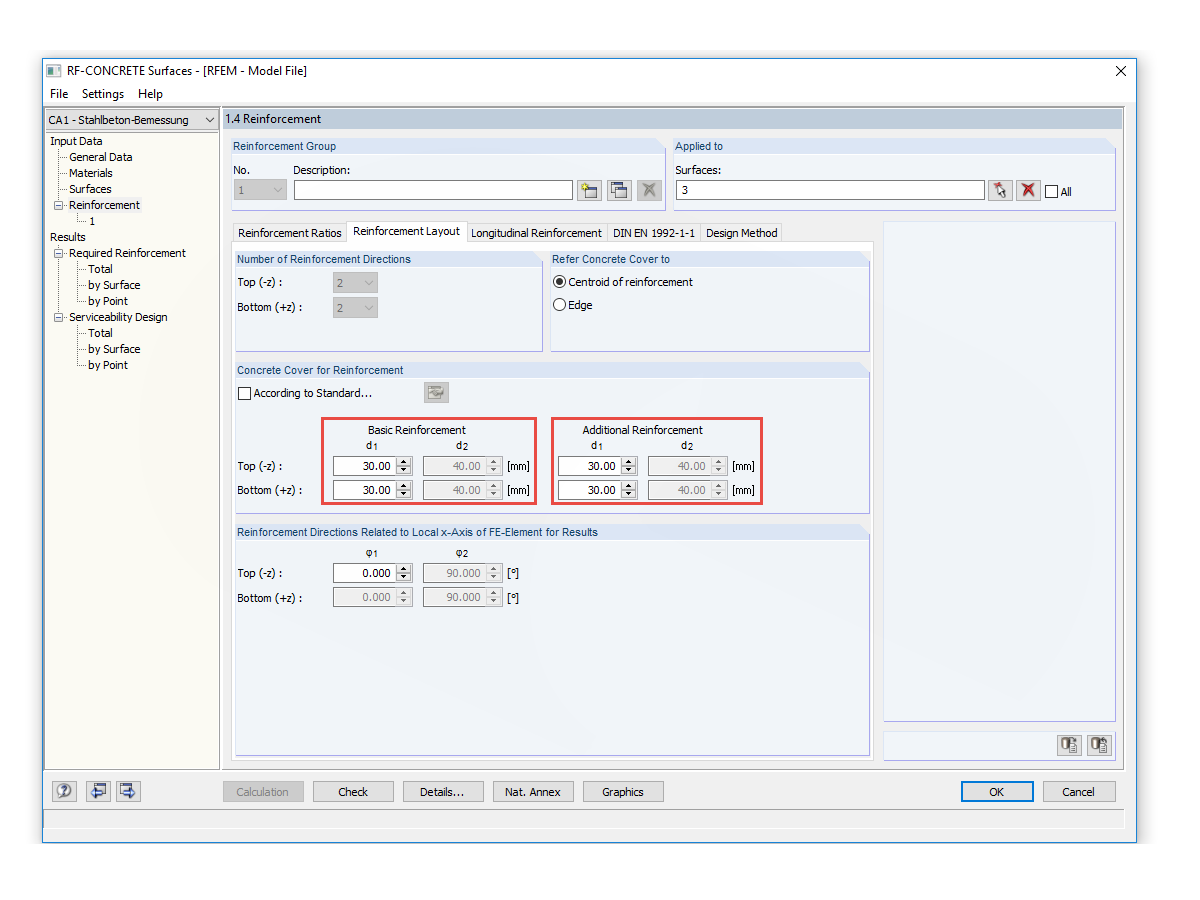Collapse the Required Reinforcement tree node
The height and width of the screenshot is (900, 1200).
pyautogui.click(x=59, y=253)
